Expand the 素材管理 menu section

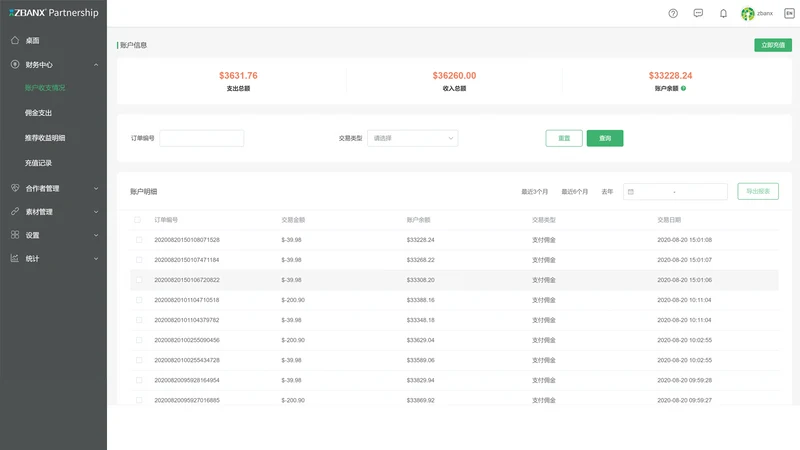pyautogui.click(x=96, y=212)
